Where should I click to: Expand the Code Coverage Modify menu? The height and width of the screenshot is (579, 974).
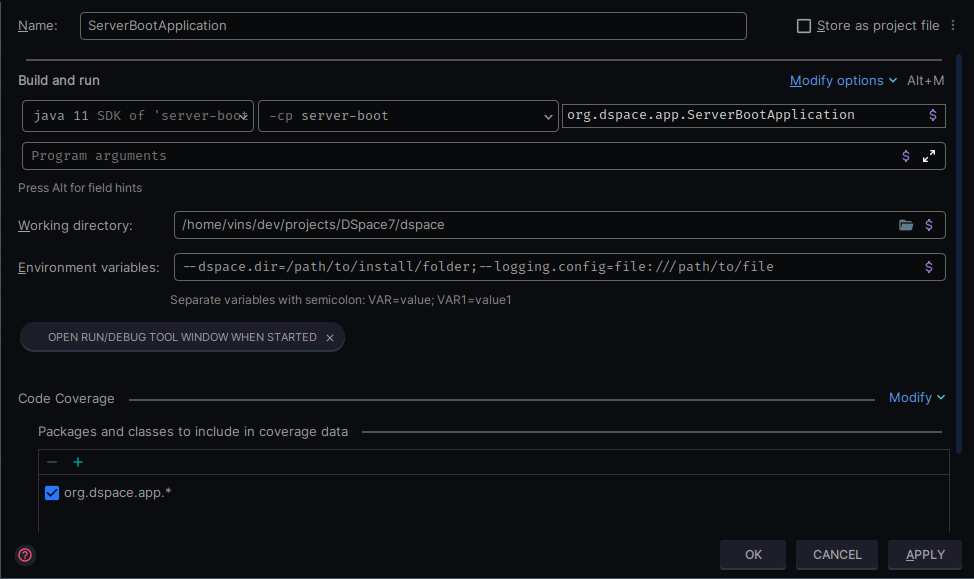pyautogui.click(x=916, y=398)
